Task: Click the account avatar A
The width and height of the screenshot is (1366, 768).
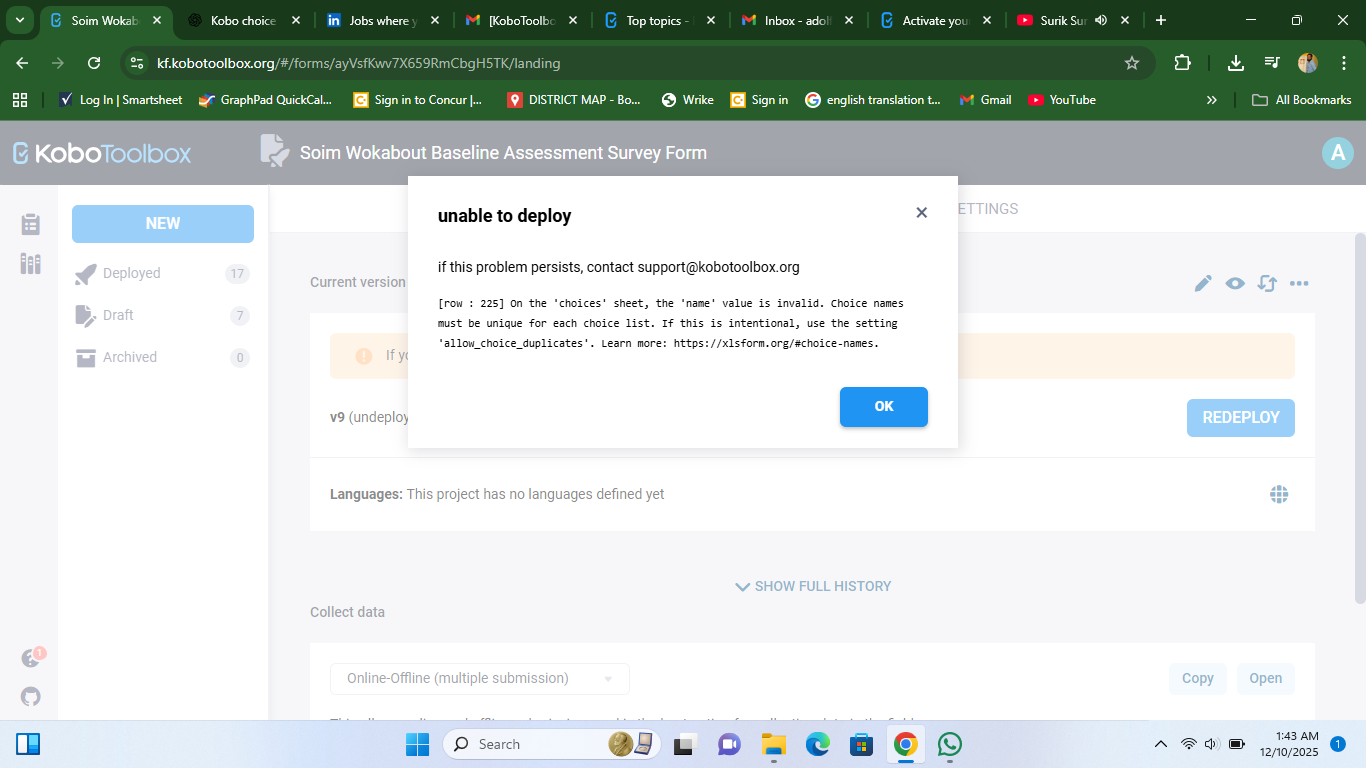Action: [x=1337, y=153]
